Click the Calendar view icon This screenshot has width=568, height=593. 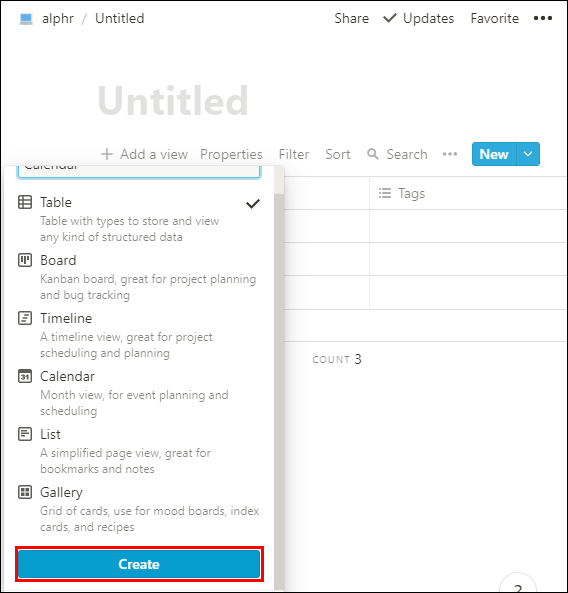(25, 376)
